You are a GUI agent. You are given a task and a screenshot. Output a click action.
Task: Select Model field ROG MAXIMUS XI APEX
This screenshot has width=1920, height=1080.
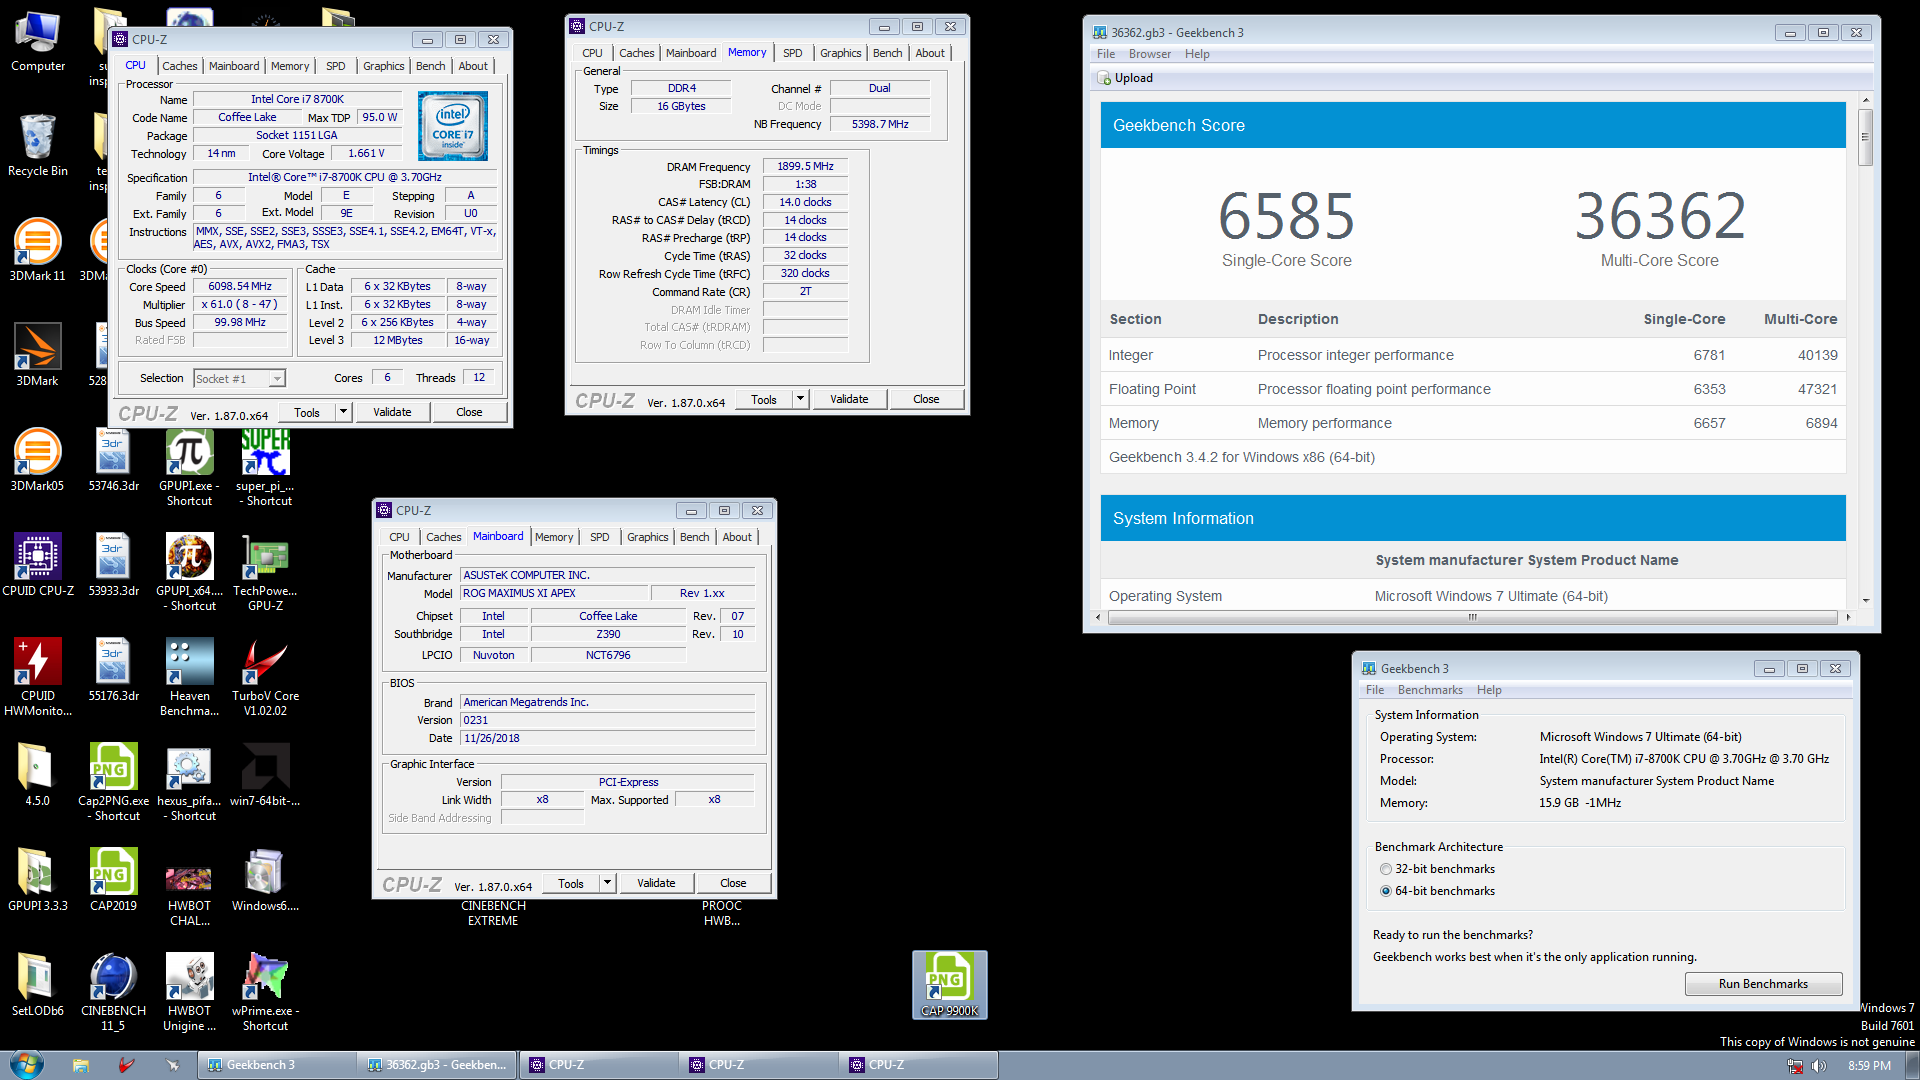point(553,593)
